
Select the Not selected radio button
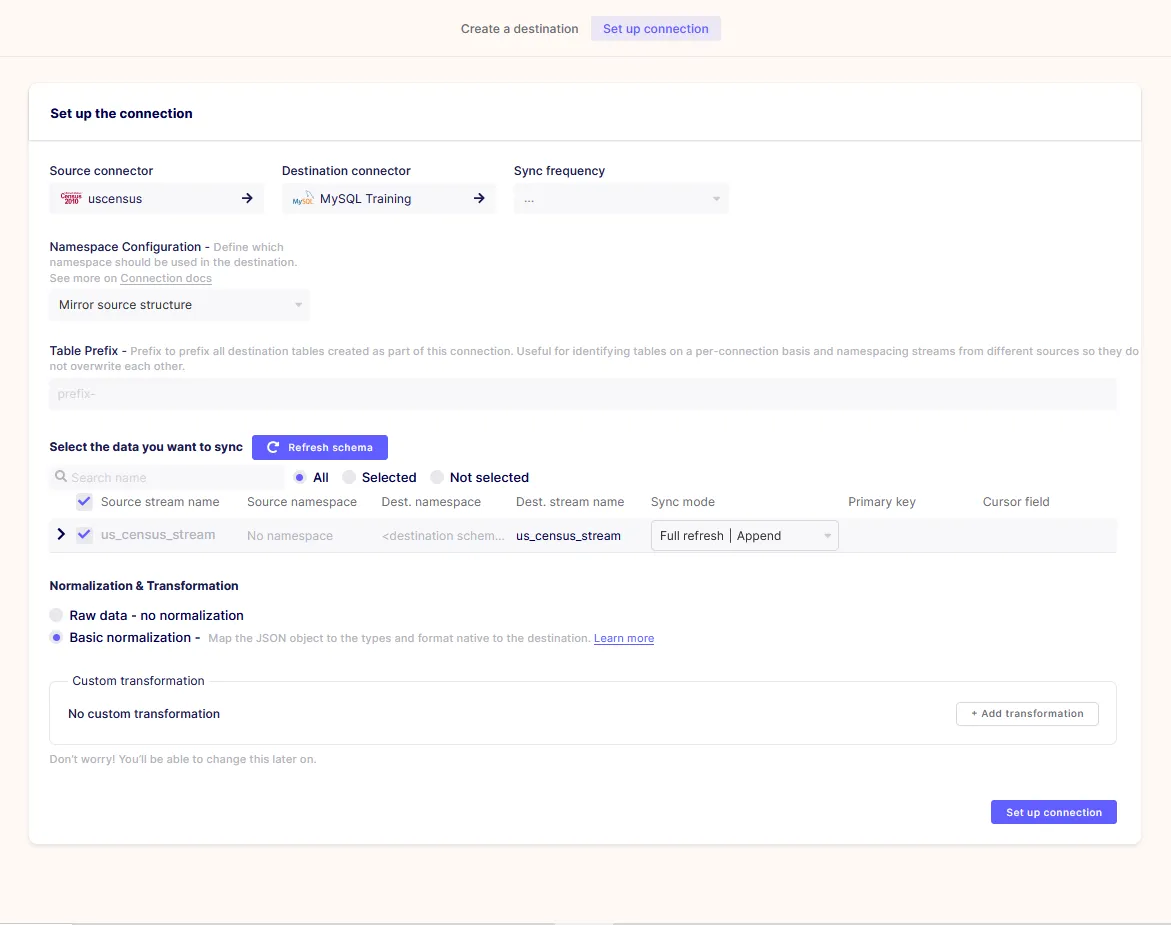pyautogui.click(x=437, y=477)
